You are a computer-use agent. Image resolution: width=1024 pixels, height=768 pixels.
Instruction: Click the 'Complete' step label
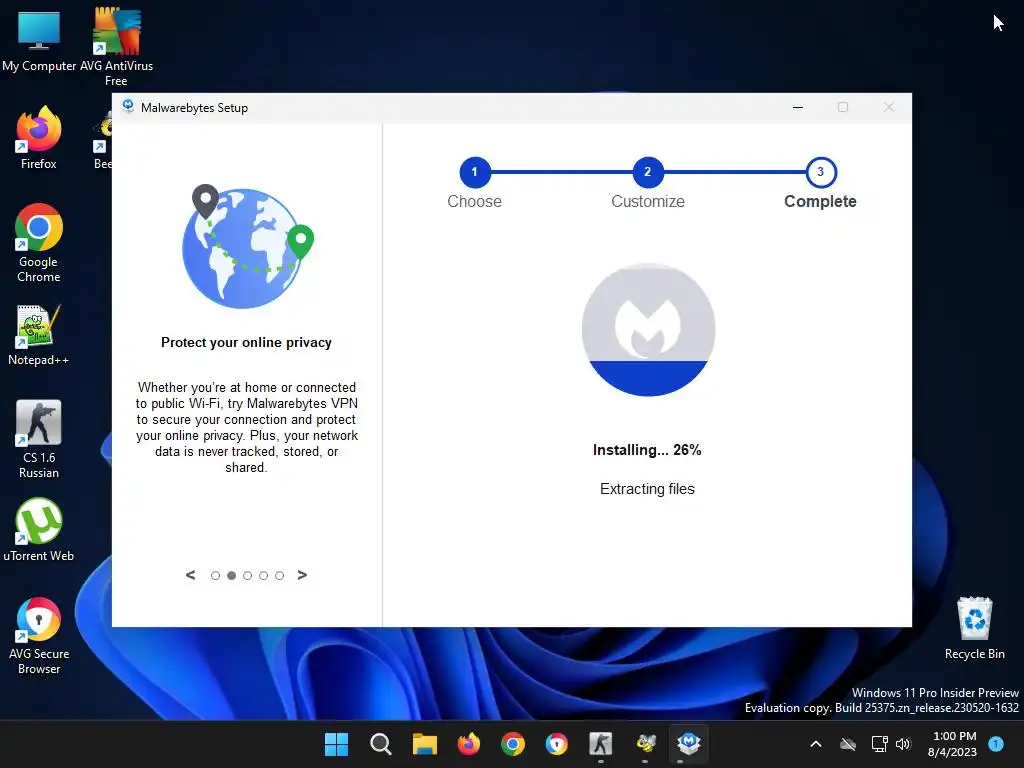tap(820, 201)
